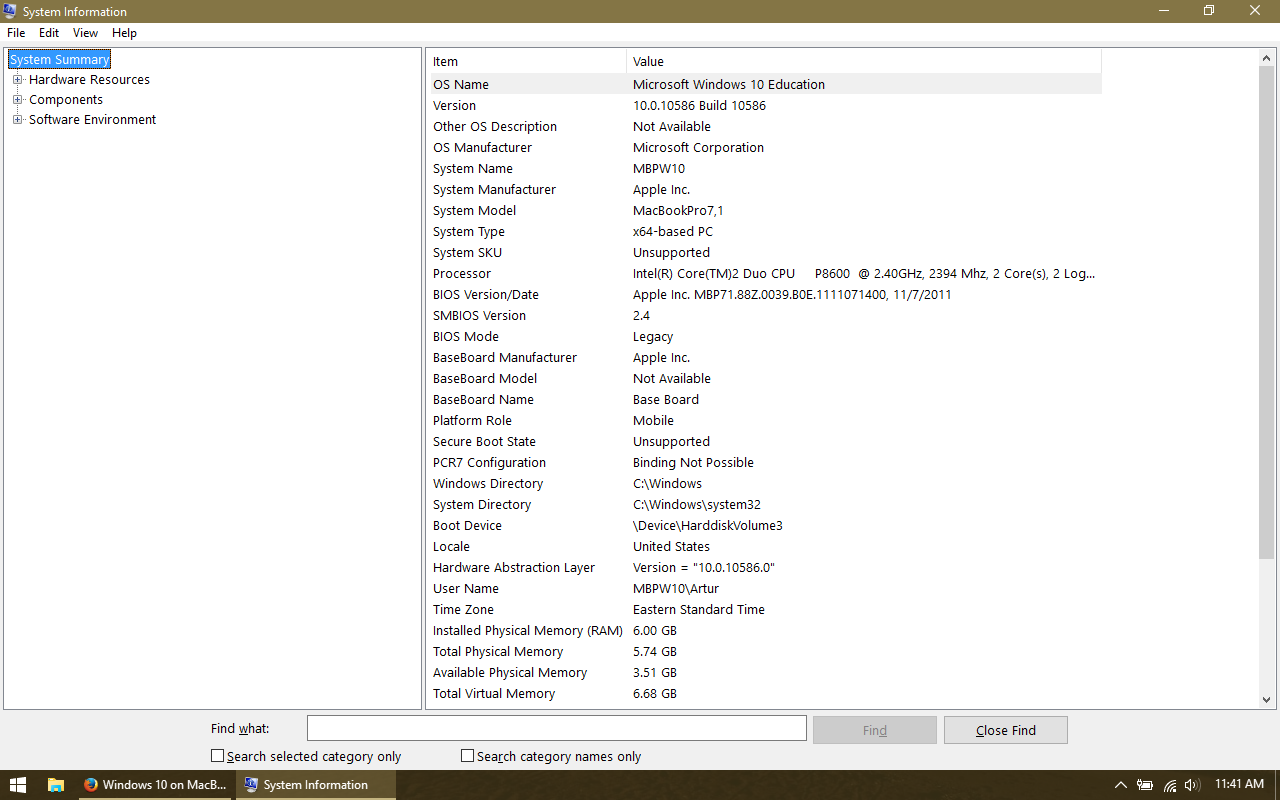Select the Total Virtual Memory row
The width and height of the screenshot is (1280, 800).
point(766,694)
